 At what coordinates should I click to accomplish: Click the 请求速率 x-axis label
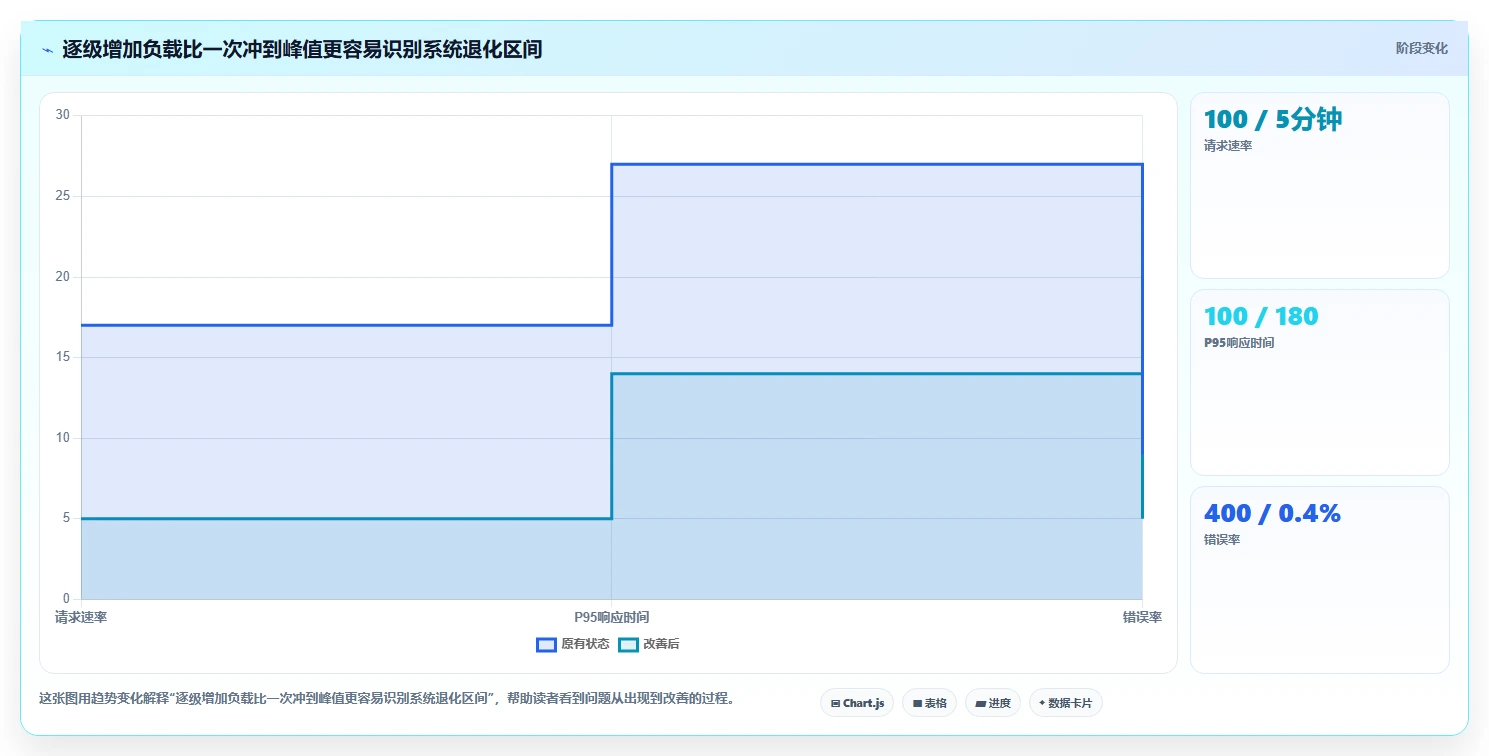[81, 618]
